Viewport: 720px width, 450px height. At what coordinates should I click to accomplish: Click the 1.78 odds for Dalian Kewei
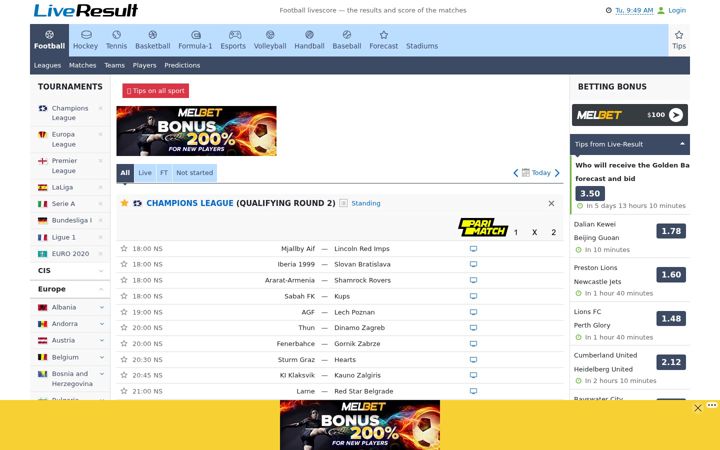pyautogui.click(x=671, y=231)
